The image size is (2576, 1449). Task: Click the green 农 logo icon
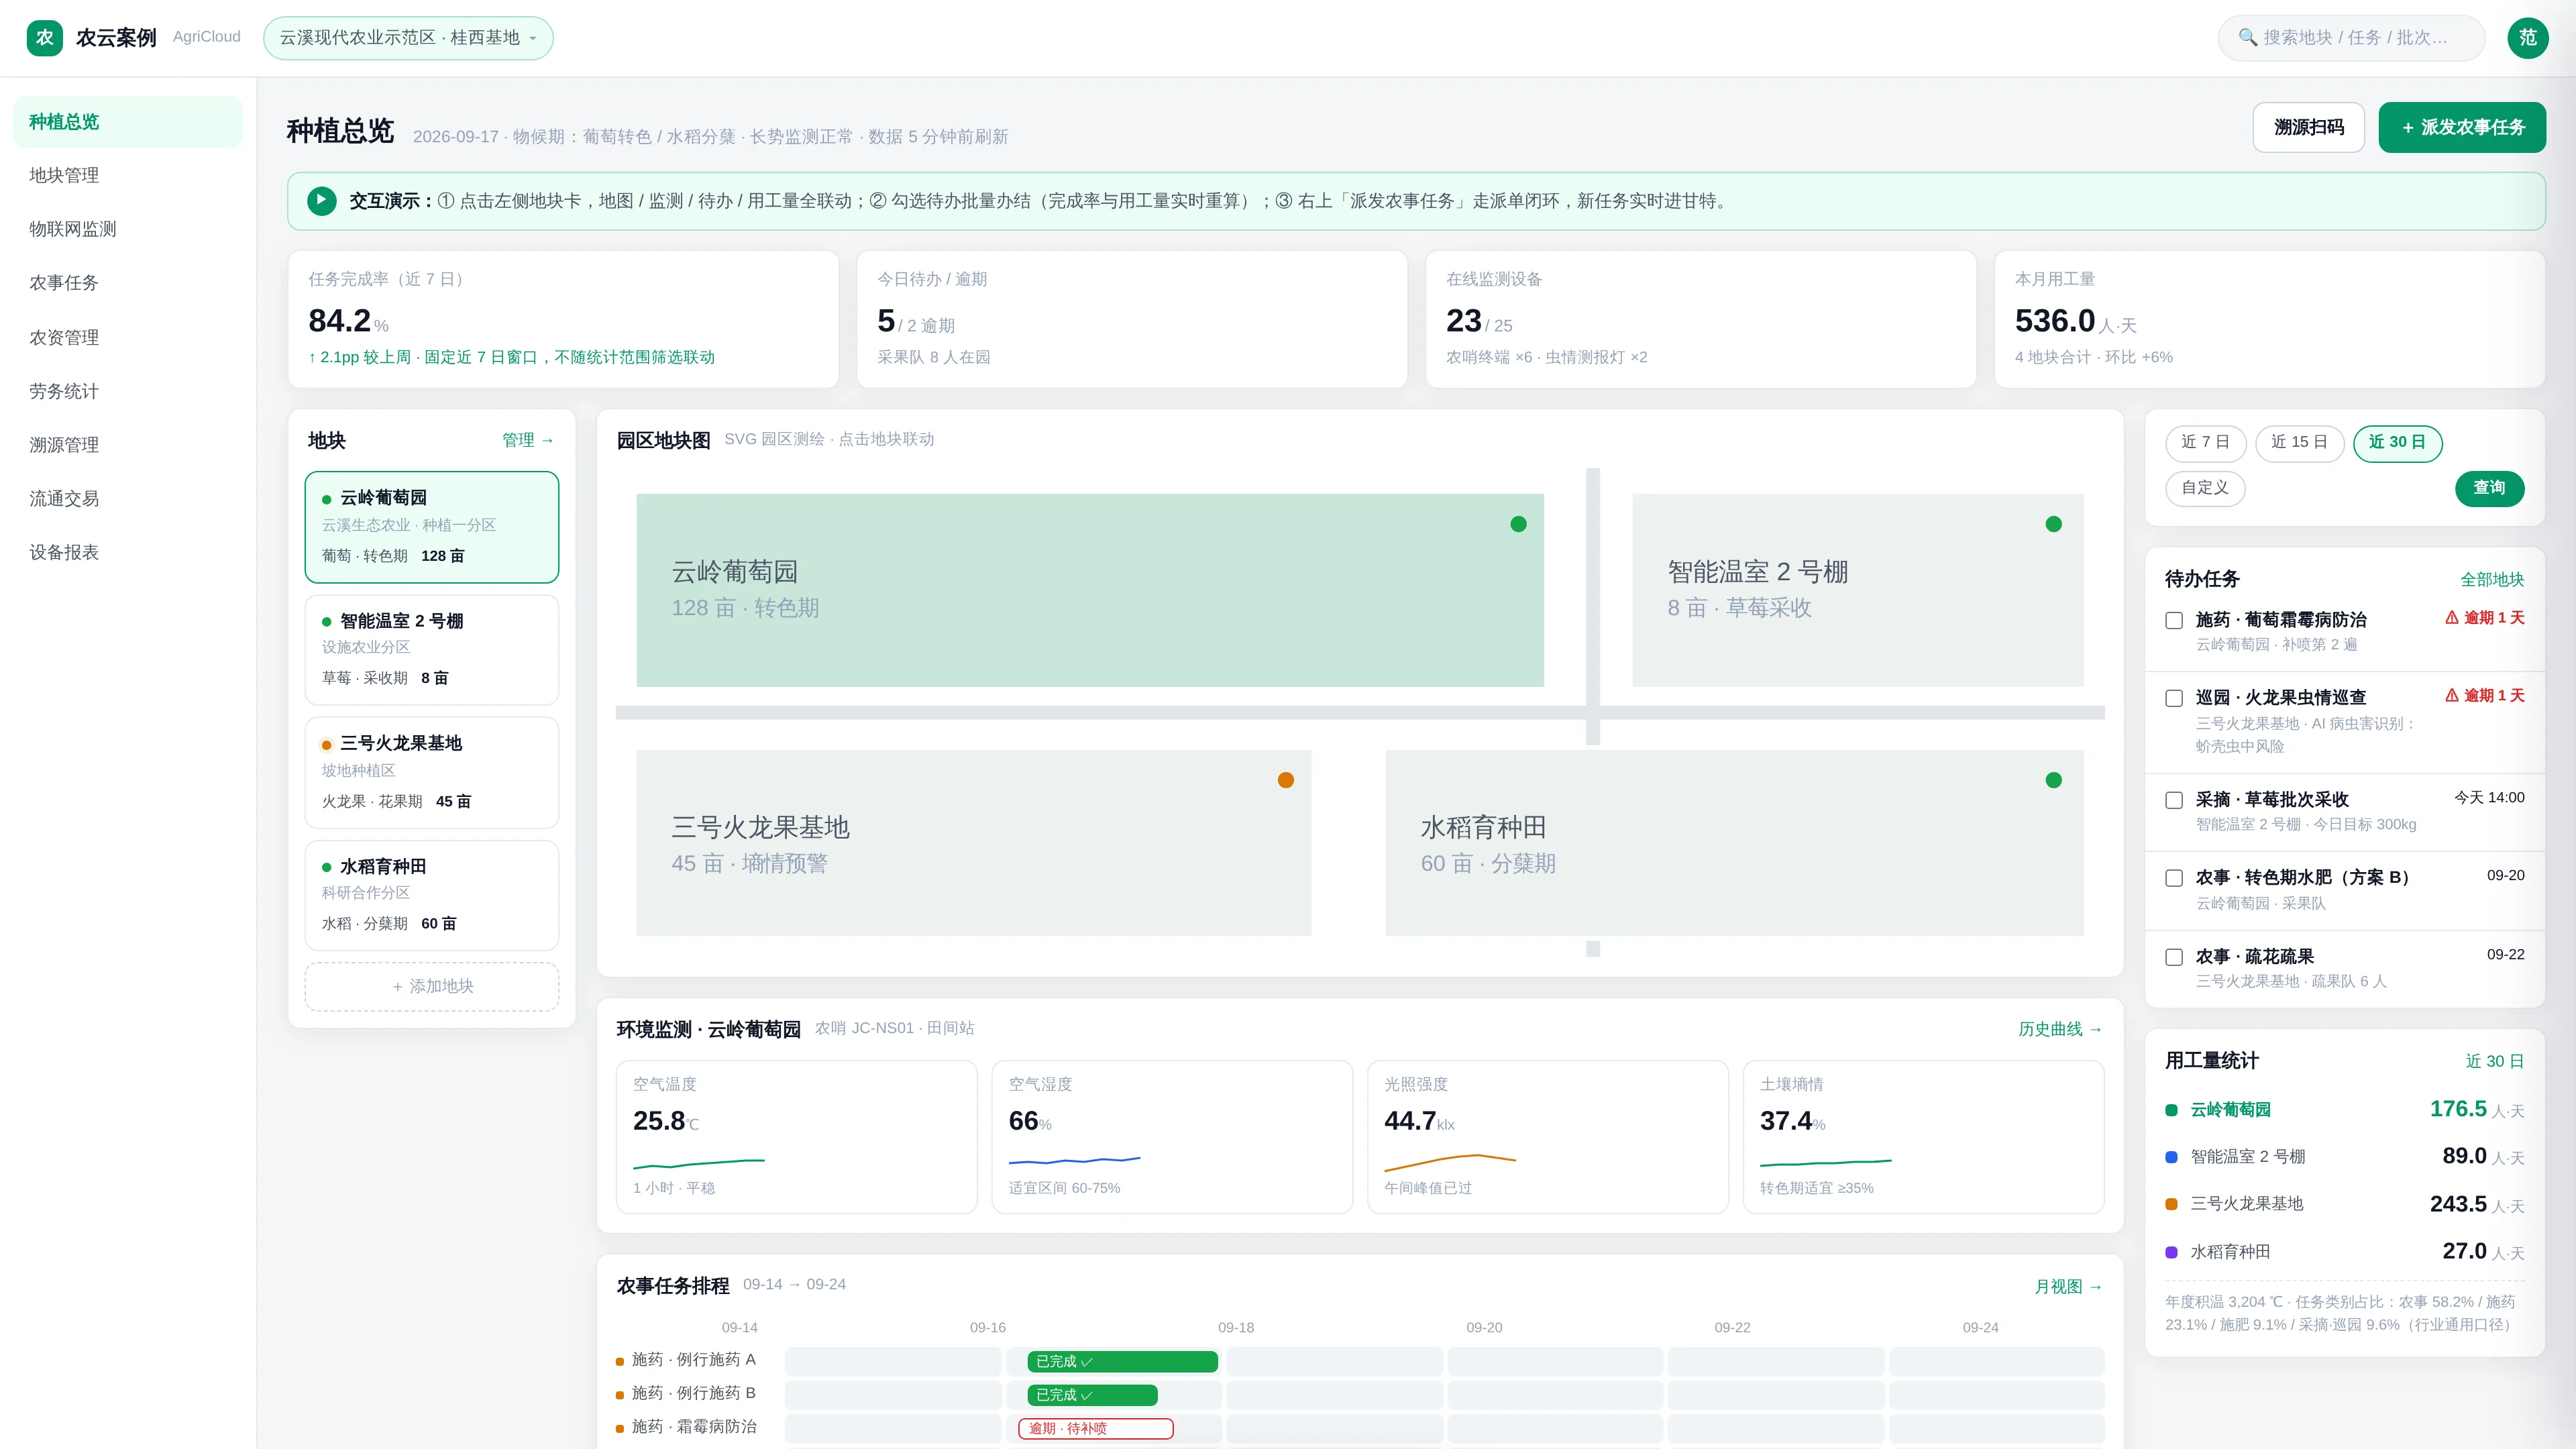(44, 38)
